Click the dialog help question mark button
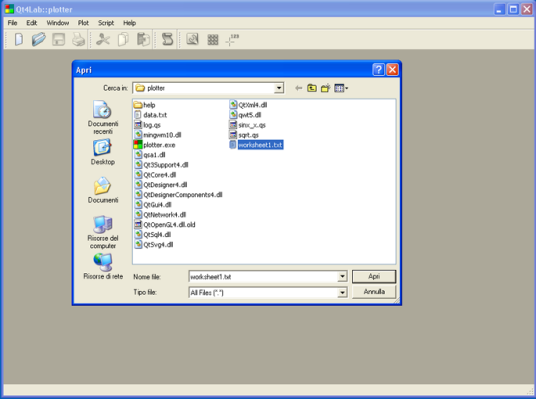The image size is (536, 399). coord(378,70)
